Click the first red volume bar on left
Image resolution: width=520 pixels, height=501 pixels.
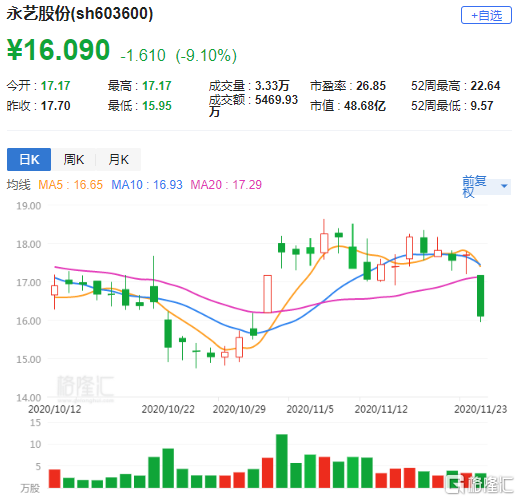pos(54,479)
